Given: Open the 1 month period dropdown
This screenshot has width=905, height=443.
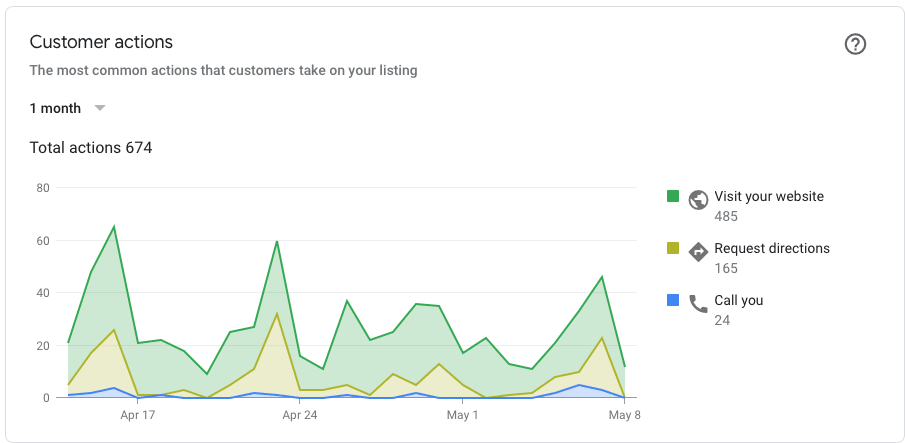Looking at the screenshot, I should 56,108.
